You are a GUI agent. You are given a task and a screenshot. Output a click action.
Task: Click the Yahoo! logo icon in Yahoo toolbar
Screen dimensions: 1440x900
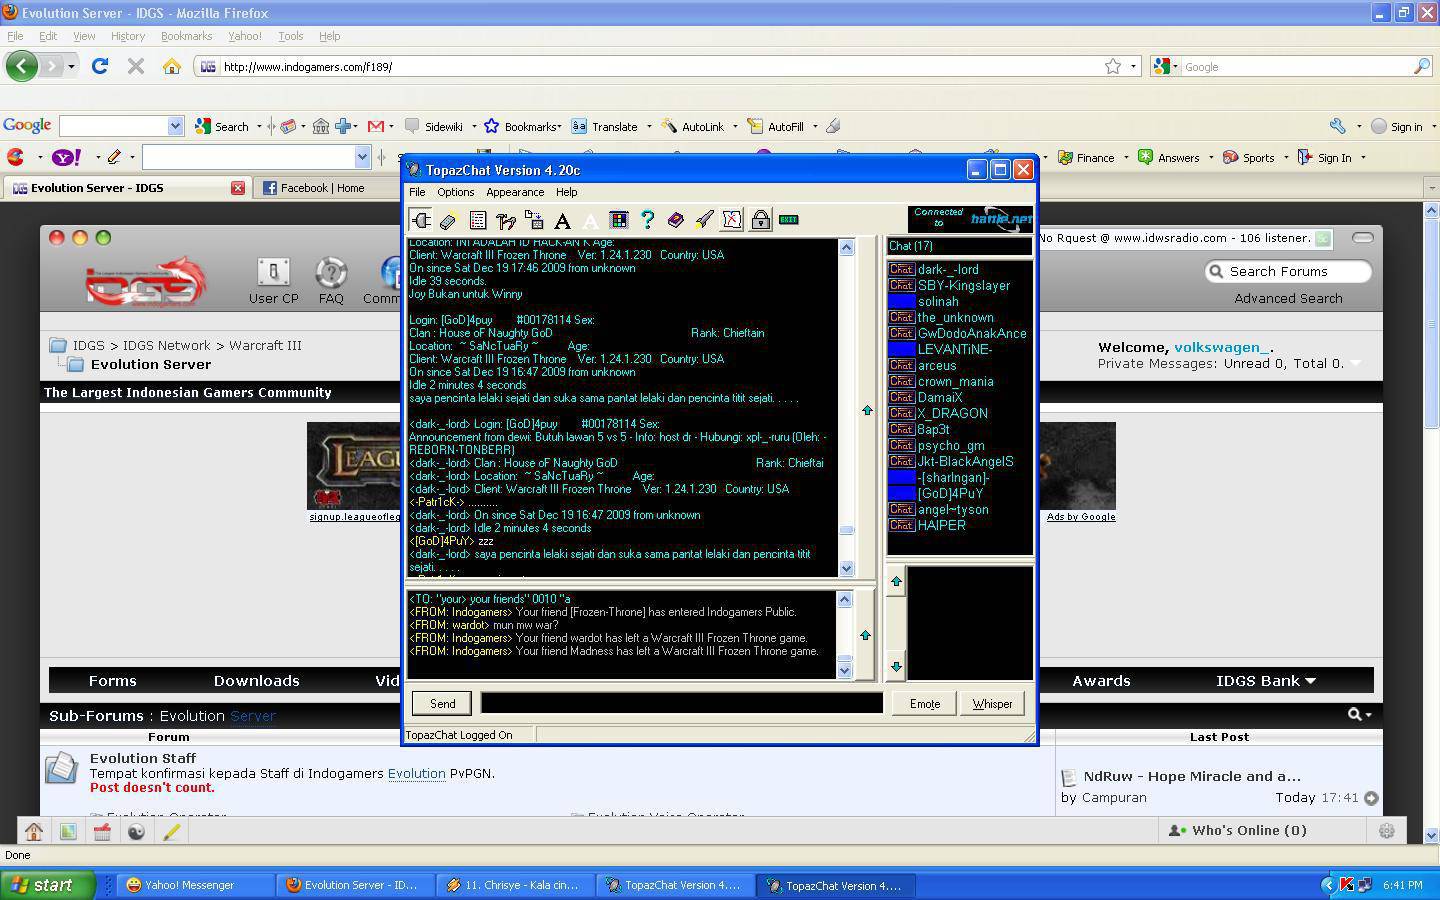[x=67, y=157]
